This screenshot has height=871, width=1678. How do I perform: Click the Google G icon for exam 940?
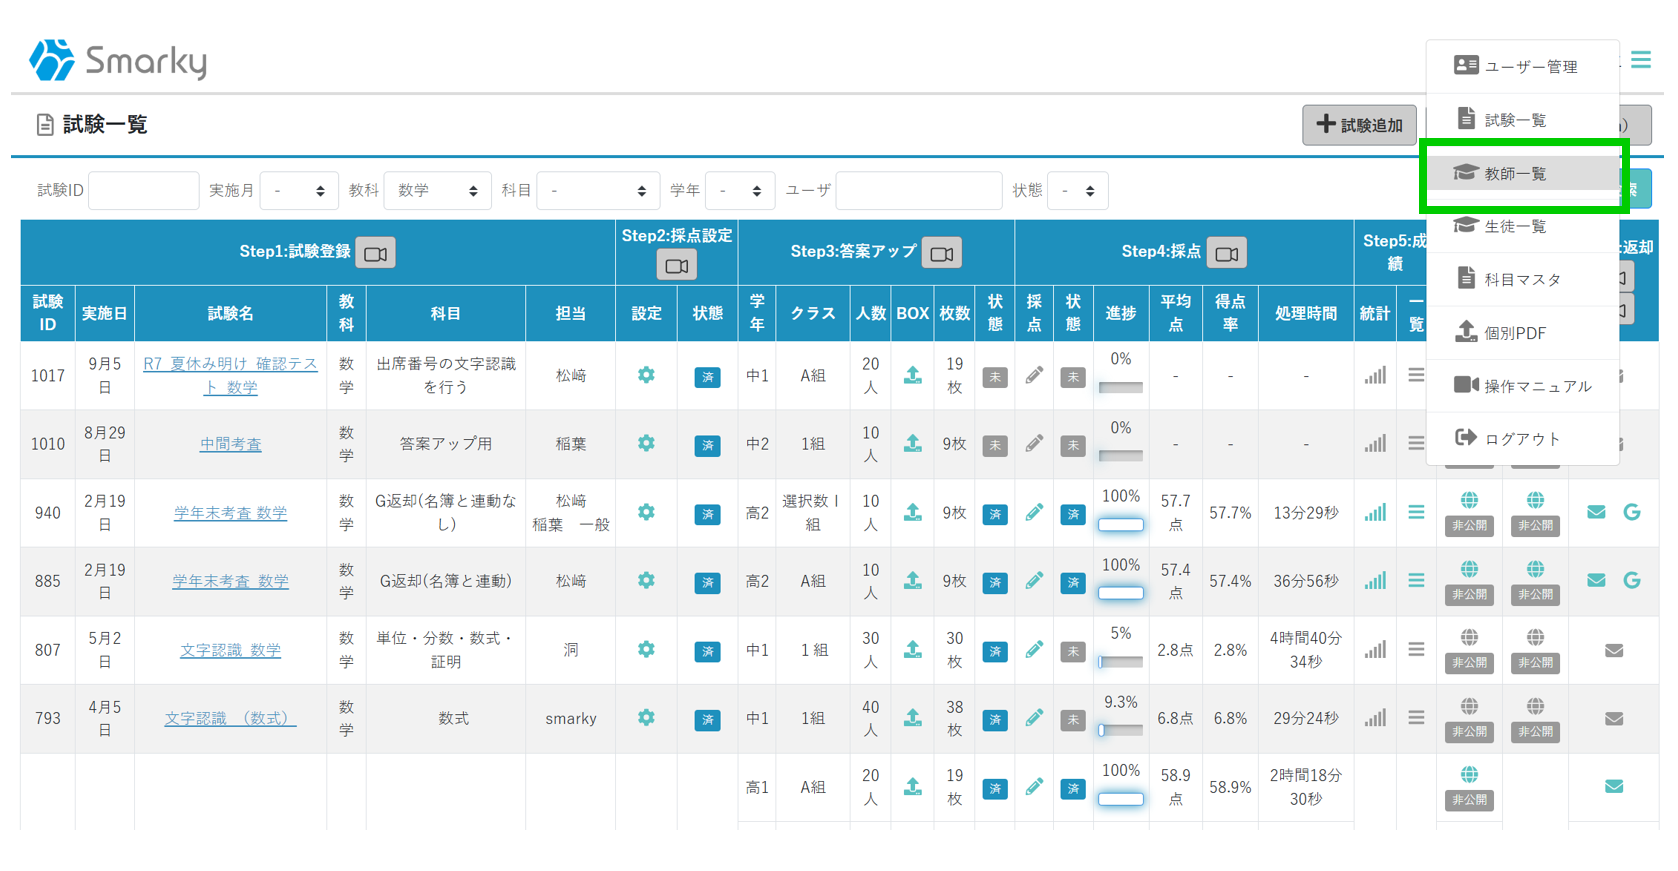click(x=1631, y=512)
